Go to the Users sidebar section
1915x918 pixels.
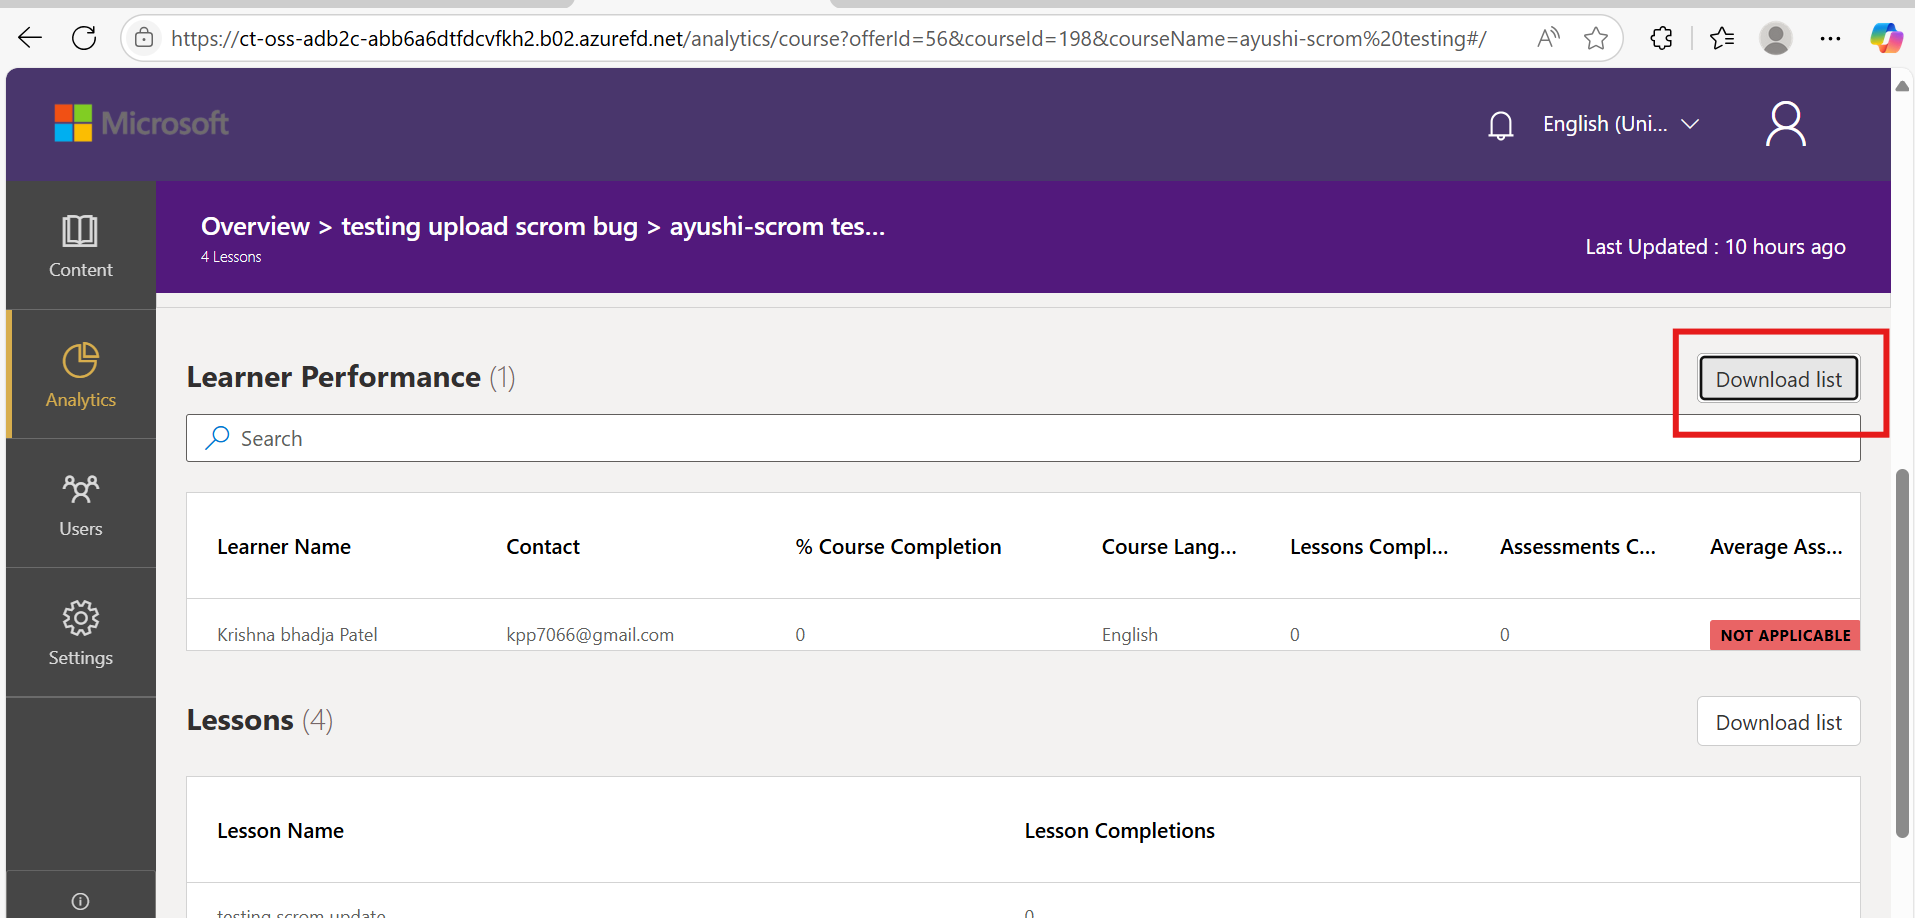point(80,505)
